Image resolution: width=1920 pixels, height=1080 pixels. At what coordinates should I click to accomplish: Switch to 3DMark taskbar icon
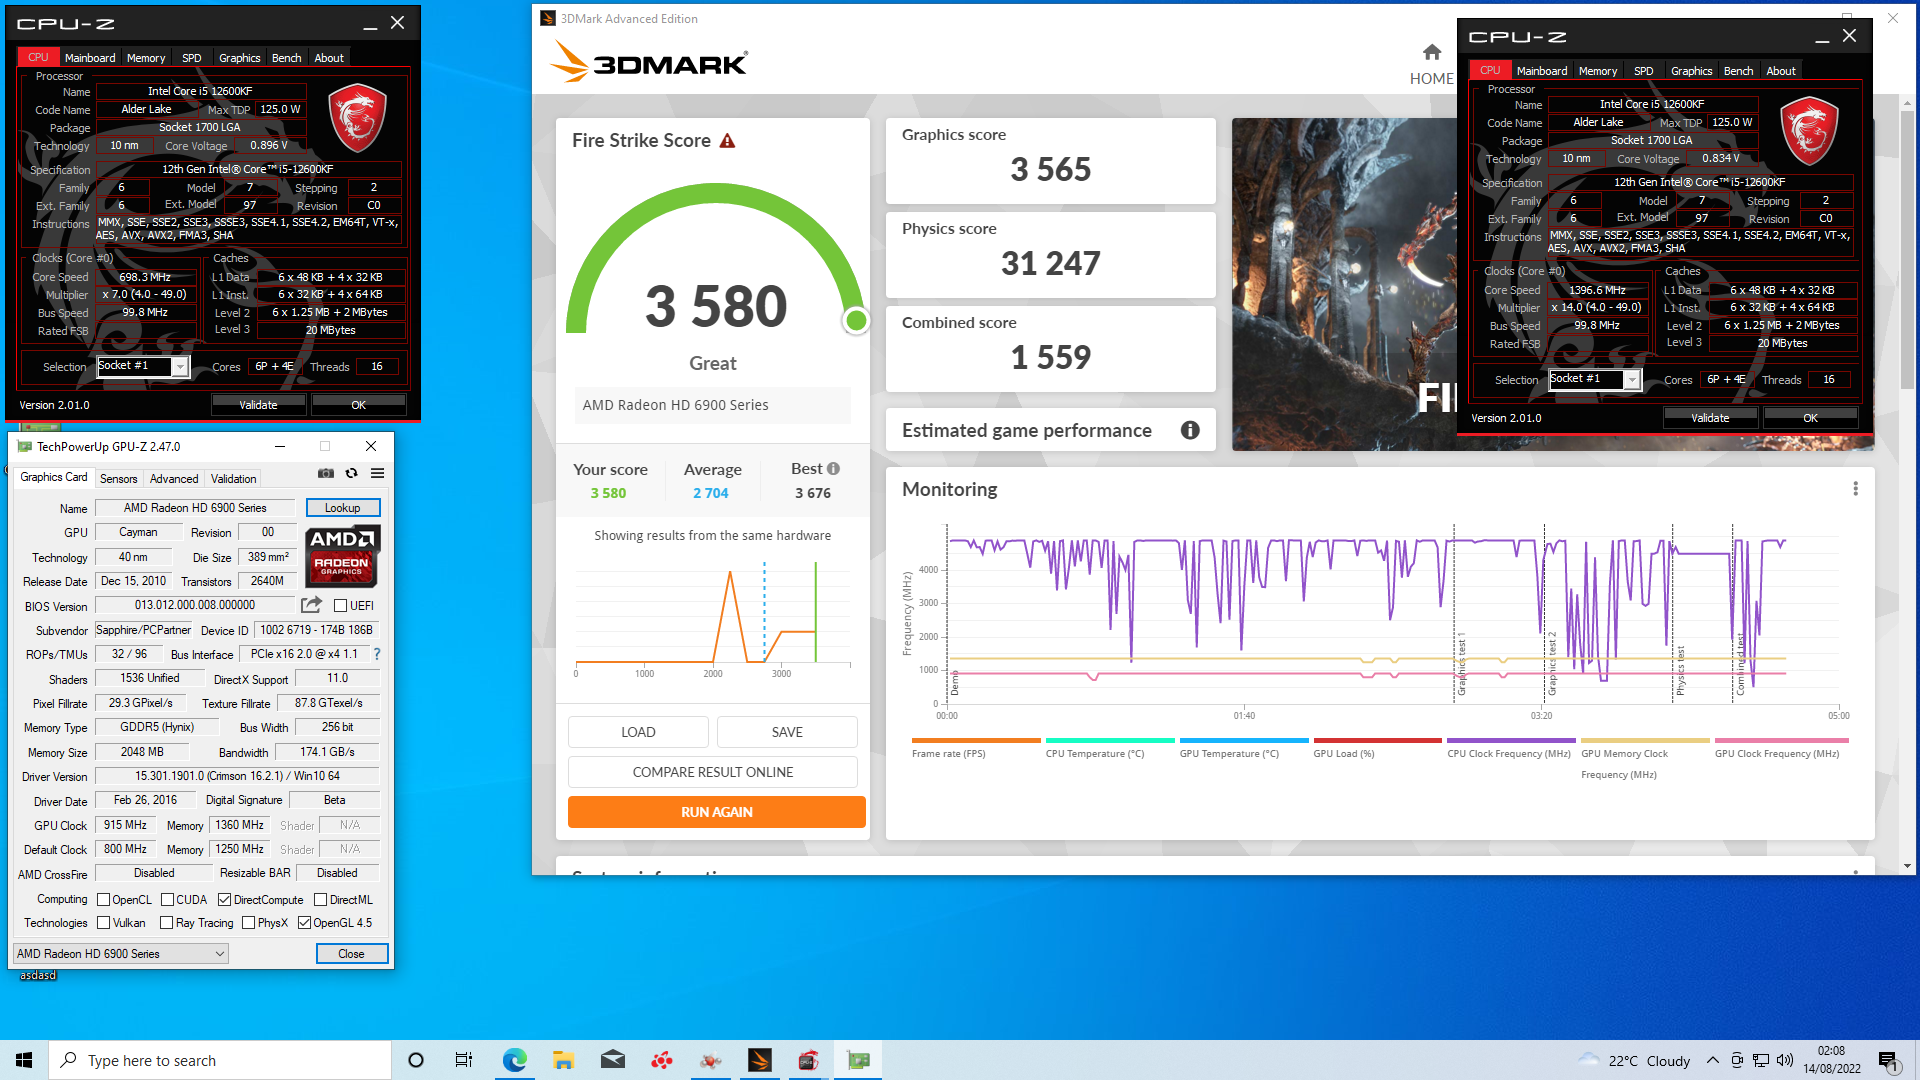[760, 1060]
